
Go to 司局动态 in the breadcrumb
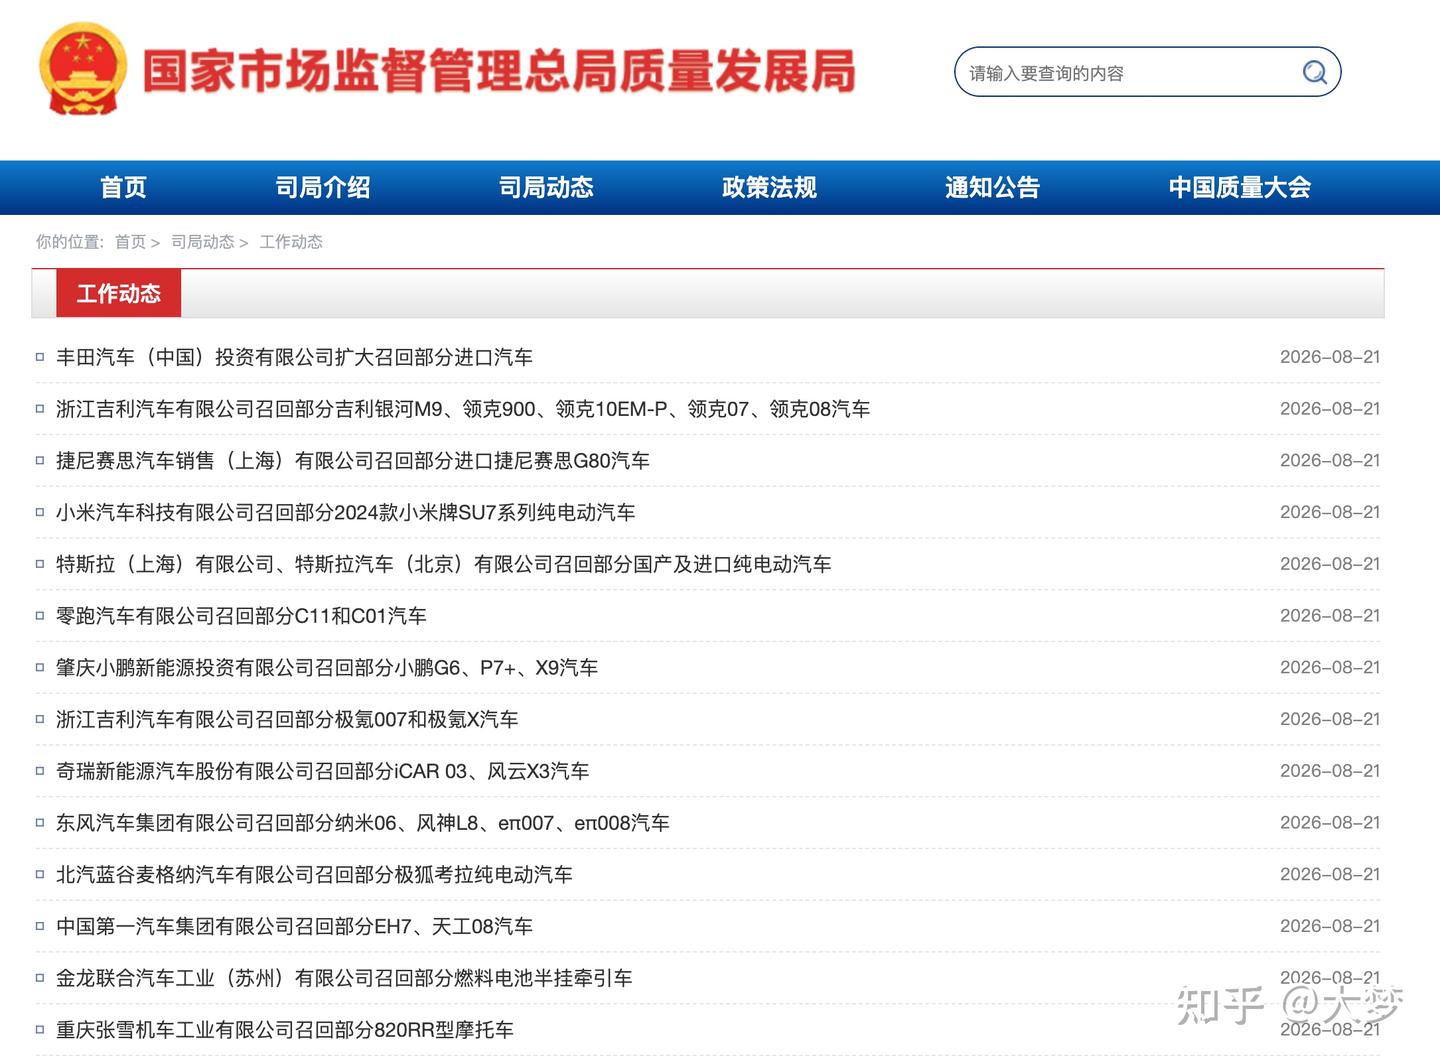(202, 242)
